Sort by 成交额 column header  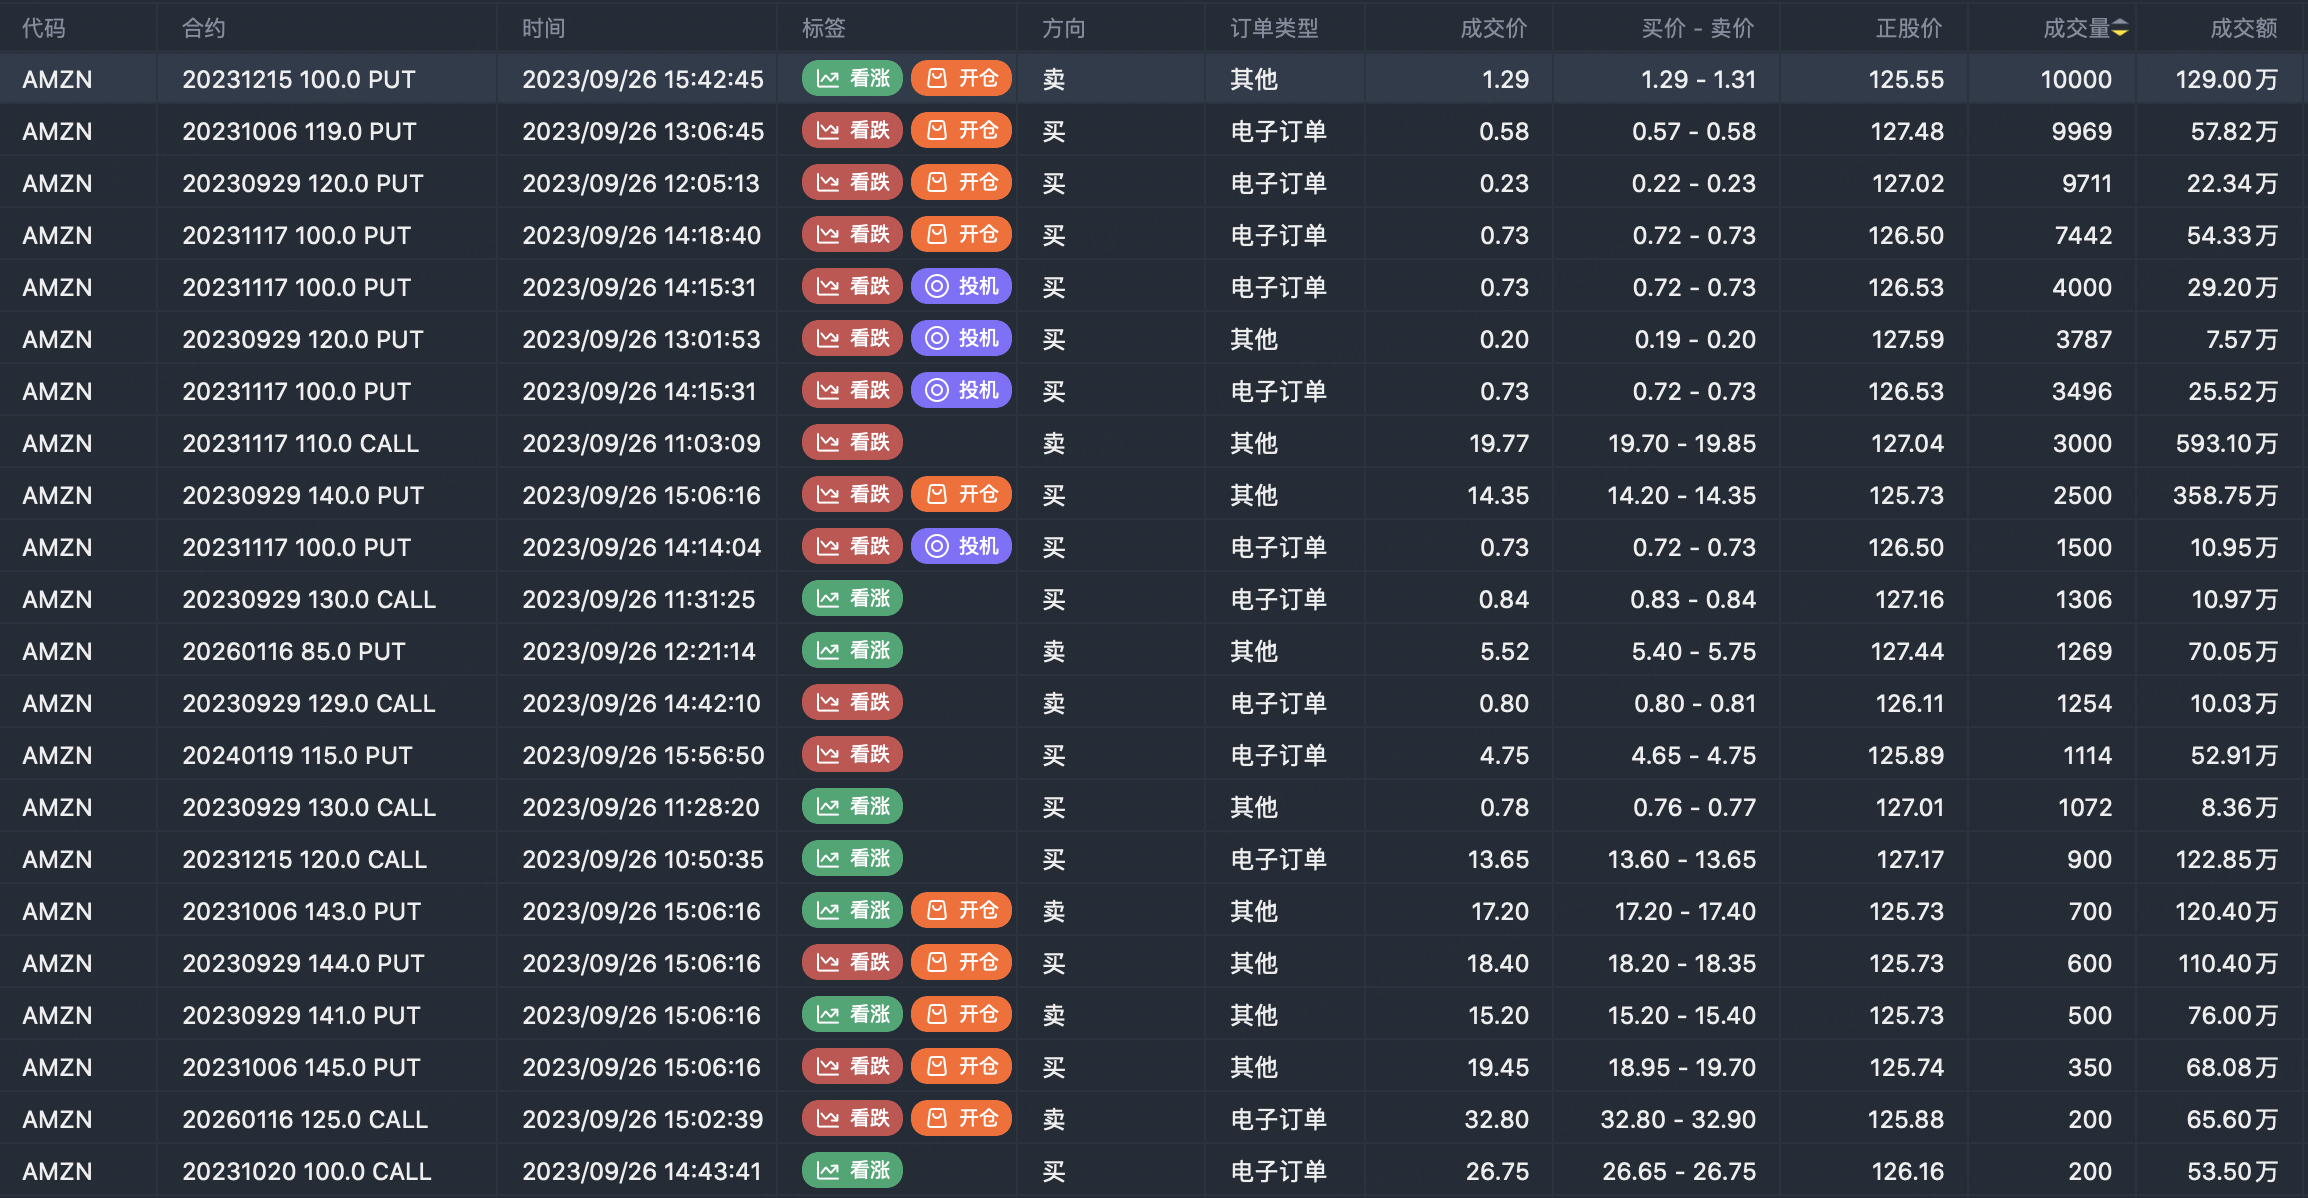click(x=2244, y=28)
